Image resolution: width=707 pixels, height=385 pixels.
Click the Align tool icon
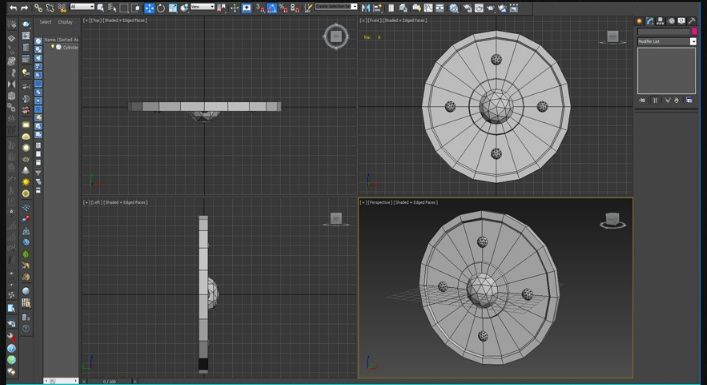point(377,8)
